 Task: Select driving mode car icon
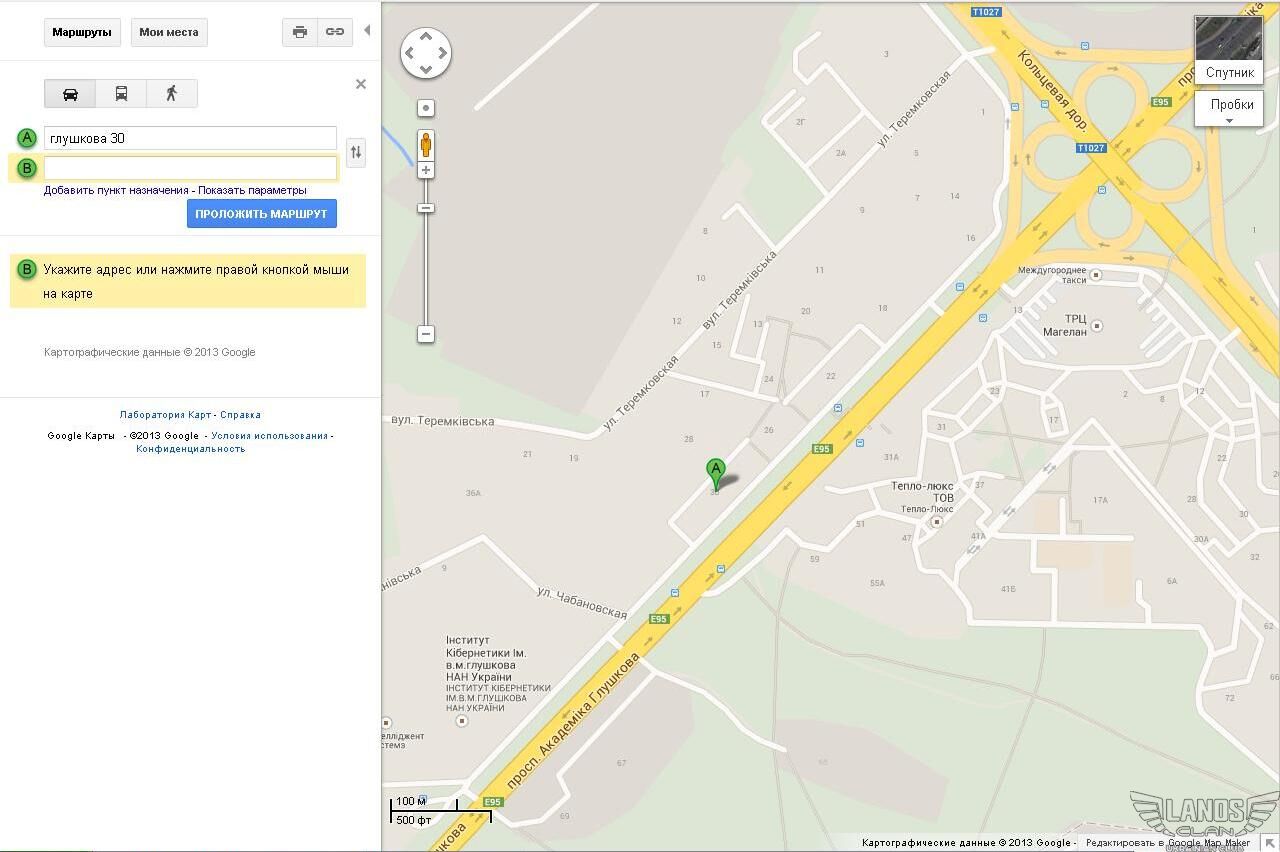[x=70, y=94]
